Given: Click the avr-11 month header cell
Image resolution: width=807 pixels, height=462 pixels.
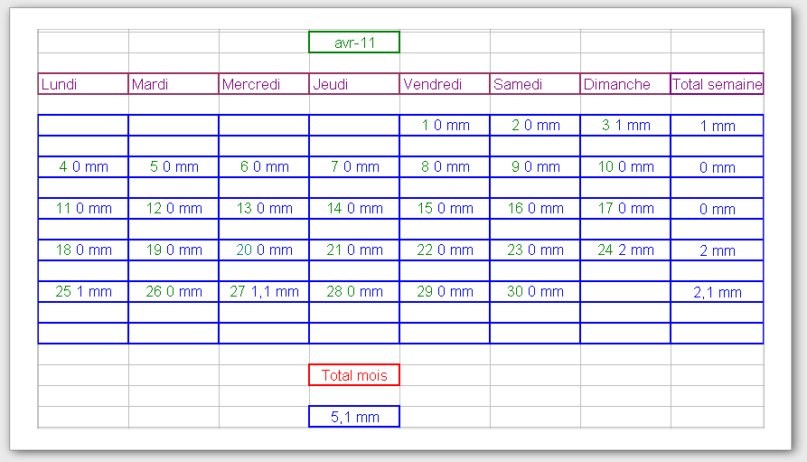Looking at the screenshot, I should click(354, 42).
